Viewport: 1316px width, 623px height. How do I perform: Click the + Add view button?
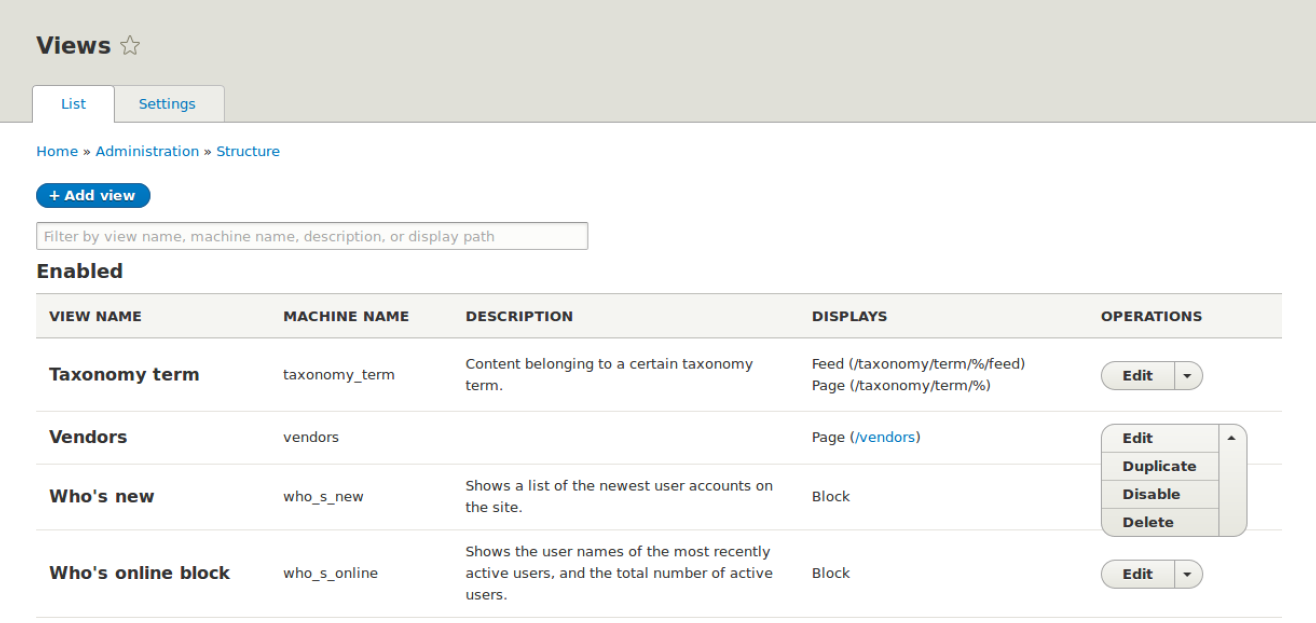(x=93, y=195)
